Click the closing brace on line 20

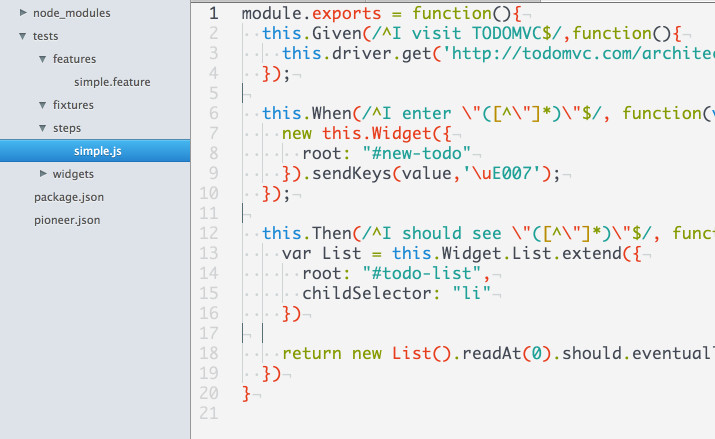(x=247, y=393)
